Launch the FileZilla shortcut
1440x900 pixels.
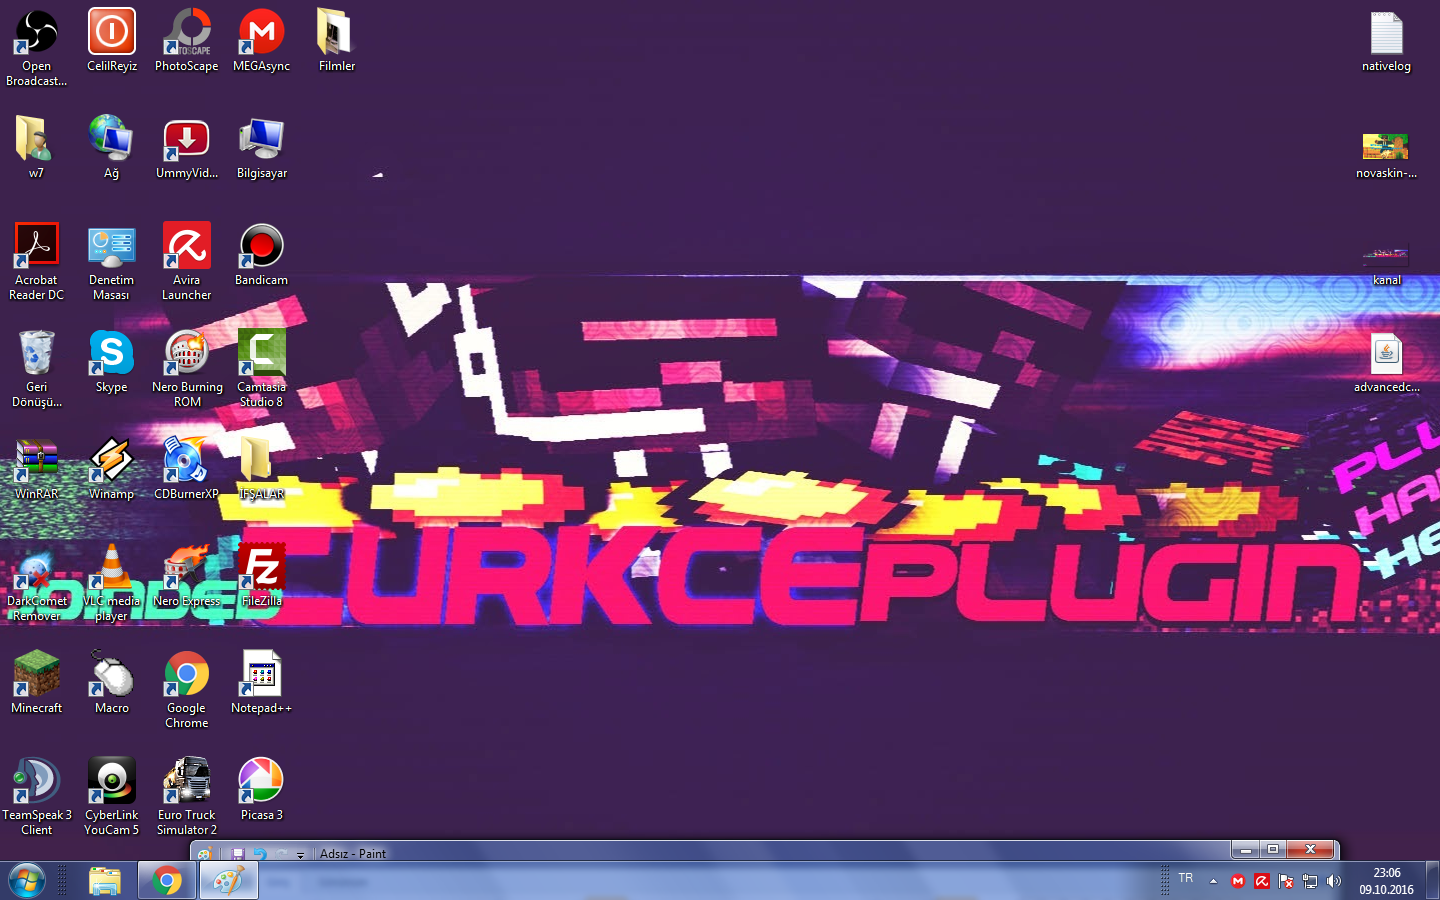click(262, 575)
